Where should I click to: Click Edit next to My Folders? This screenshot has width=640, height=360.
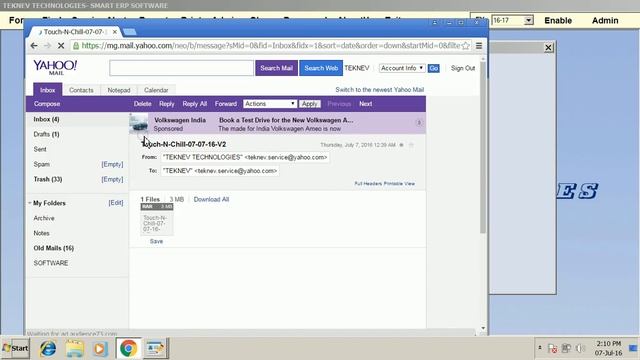pyautogui.click(x=116, y=202)
